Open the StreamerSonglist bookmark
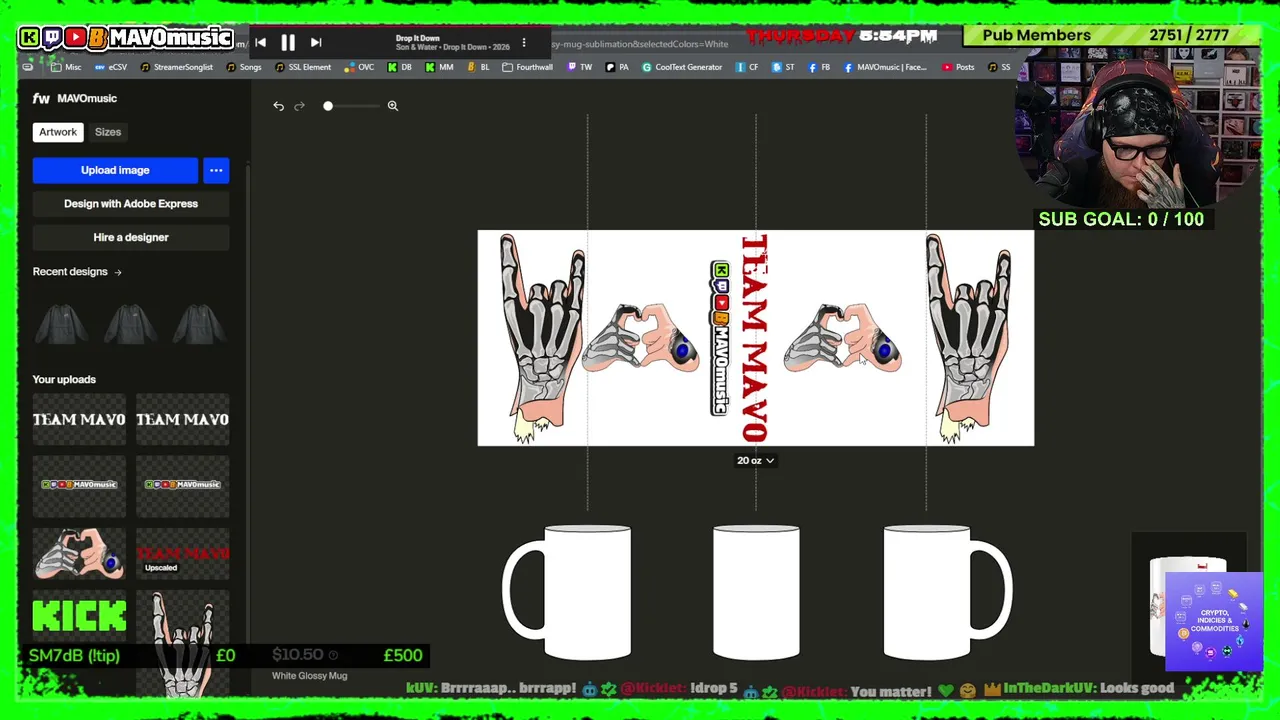1280x720 pixels. pyautogui.click(x=176, y=67)
